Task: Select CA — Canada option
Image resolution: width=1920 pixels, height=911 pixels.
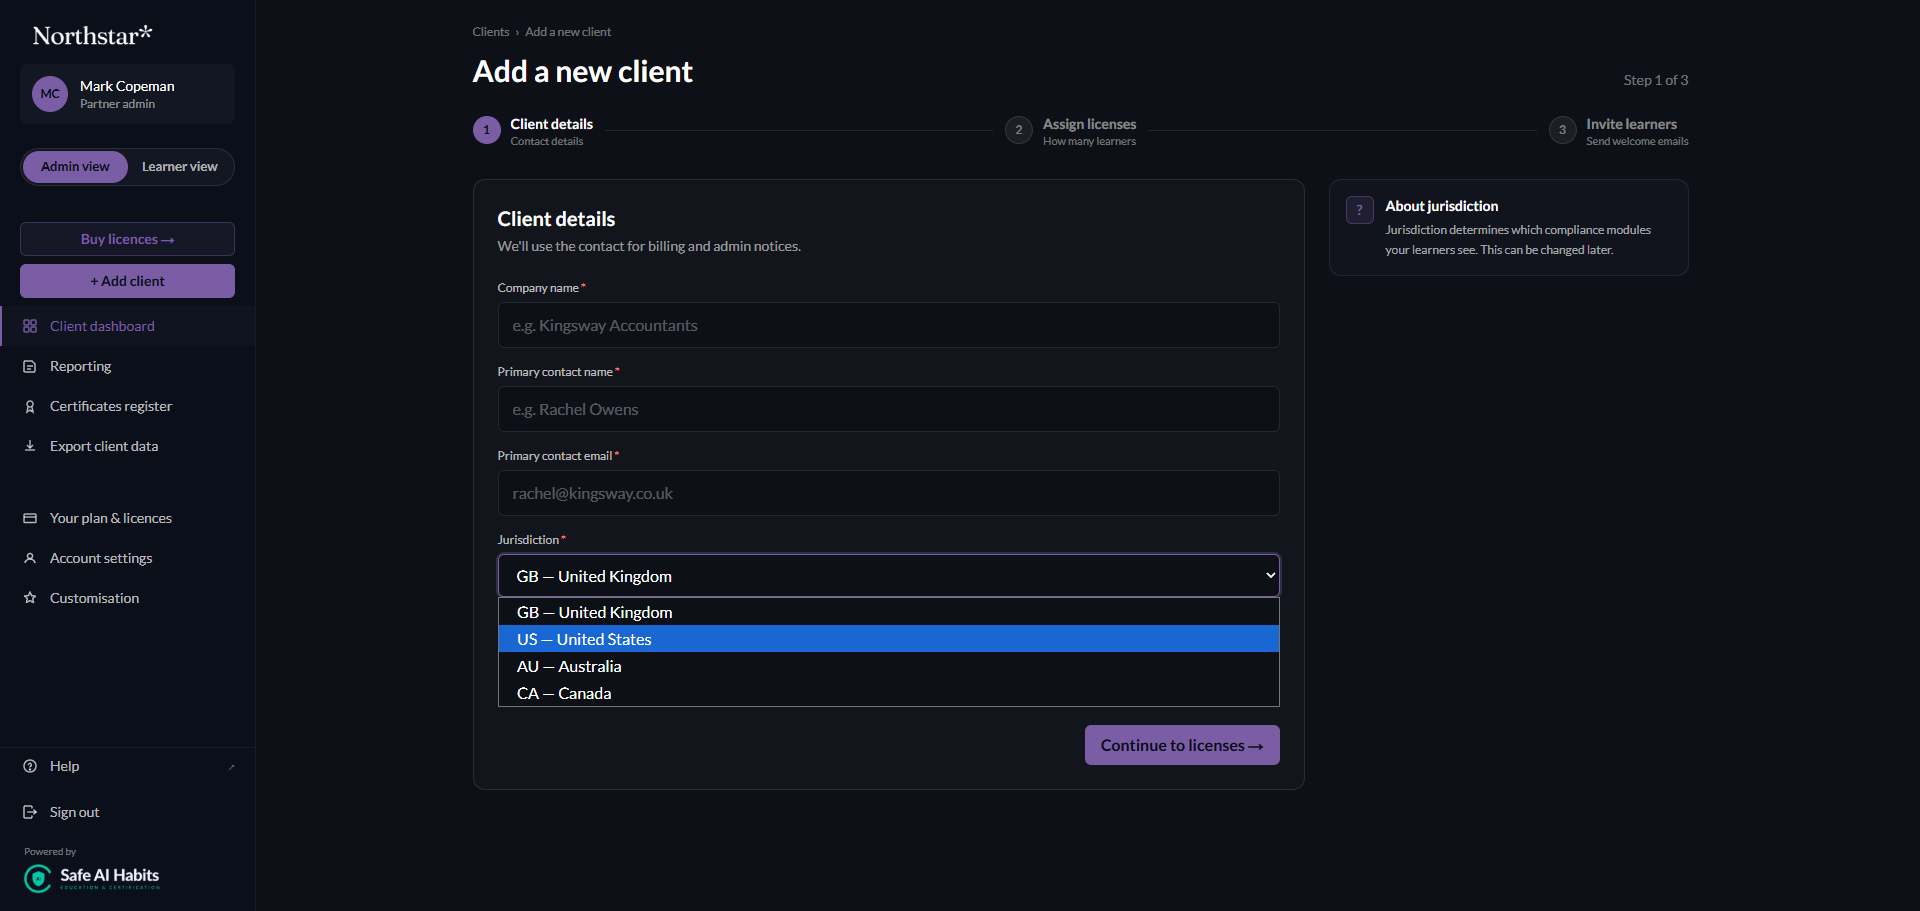Action: coord(888,693)
